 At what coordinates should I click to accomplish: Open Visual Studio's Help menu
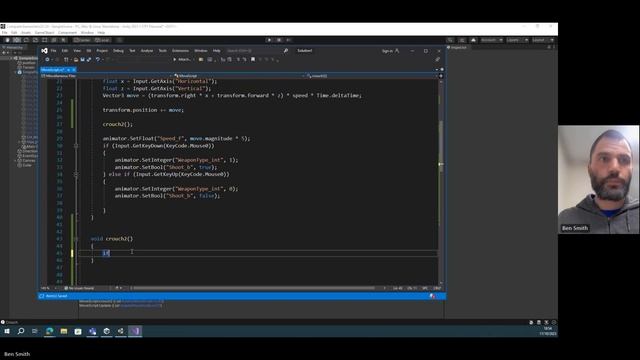coord(216,51)
